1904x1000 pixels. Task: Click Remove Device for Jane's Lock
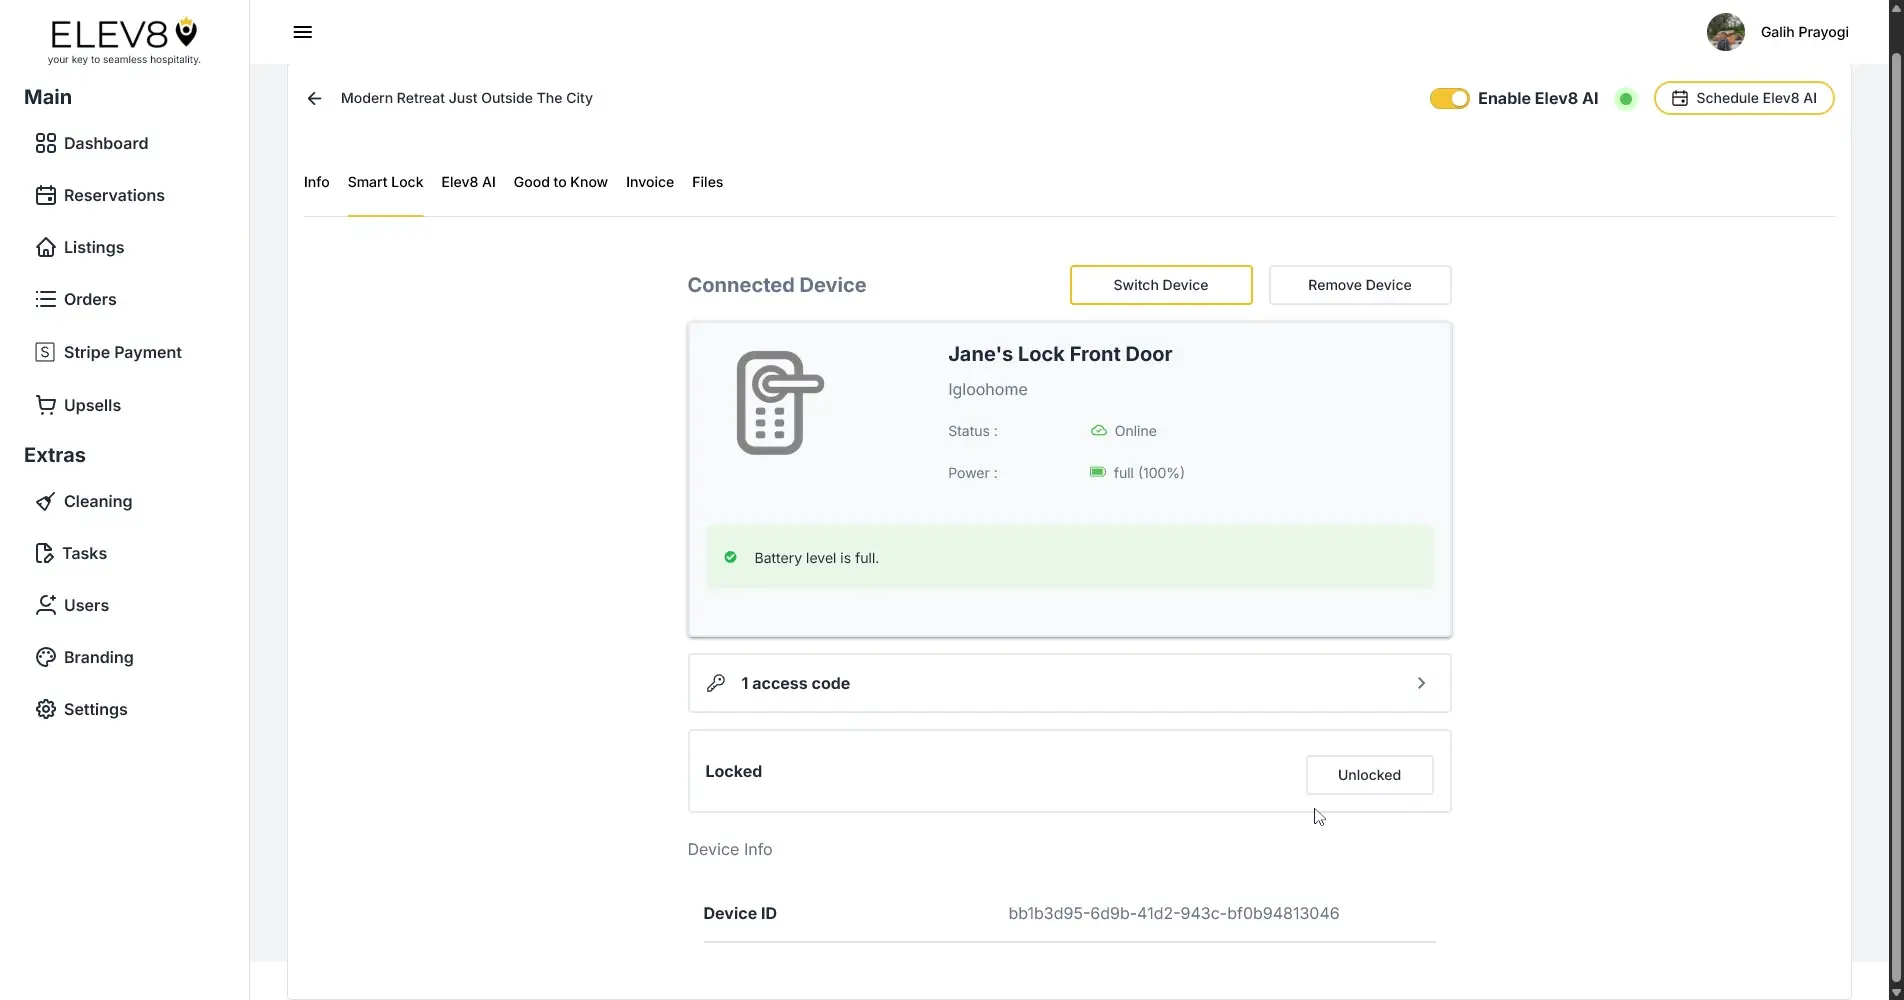[1359, 285]
